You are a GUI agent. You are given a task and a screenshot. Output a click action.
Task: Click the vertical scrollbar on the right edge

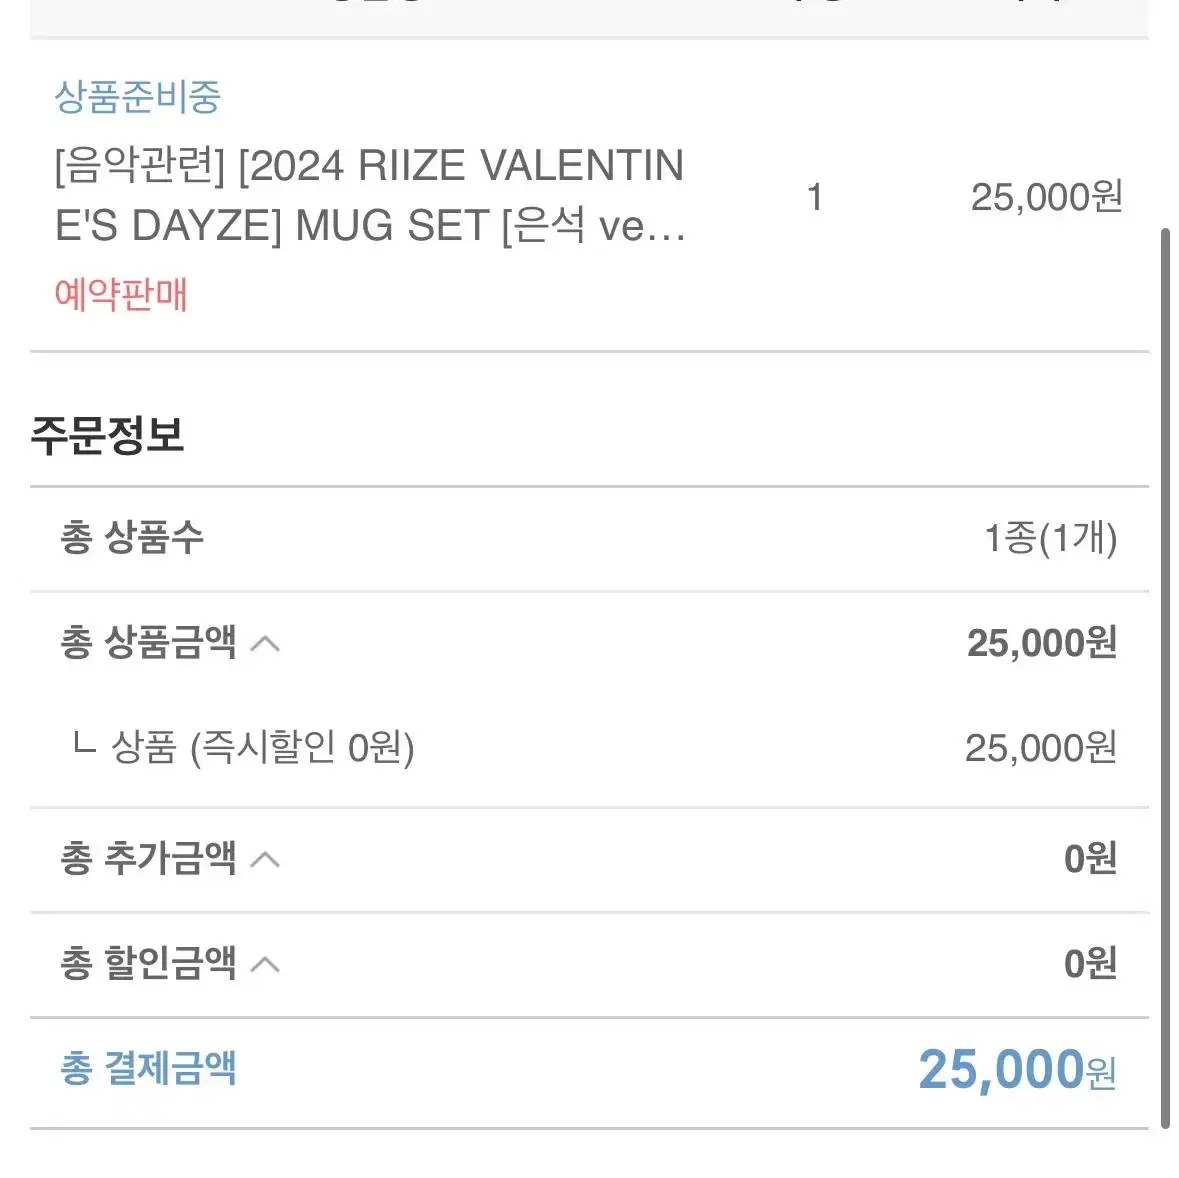coord(1165,677)
